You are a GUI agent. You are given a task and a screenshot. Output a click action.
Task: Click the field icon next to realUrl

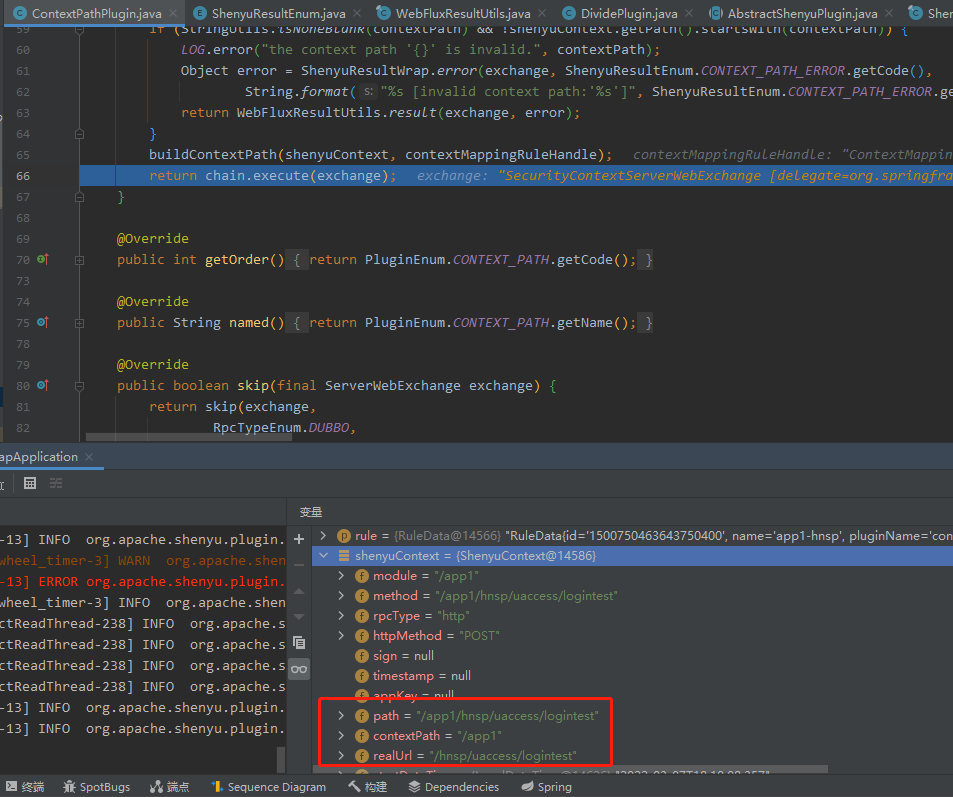point(362,756)
